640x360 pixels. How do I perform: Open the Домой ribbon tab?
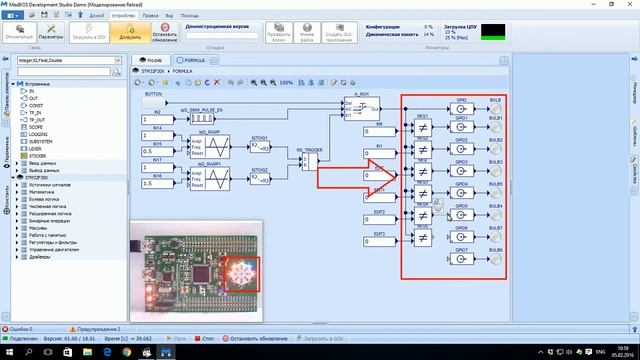pos(97,16)
